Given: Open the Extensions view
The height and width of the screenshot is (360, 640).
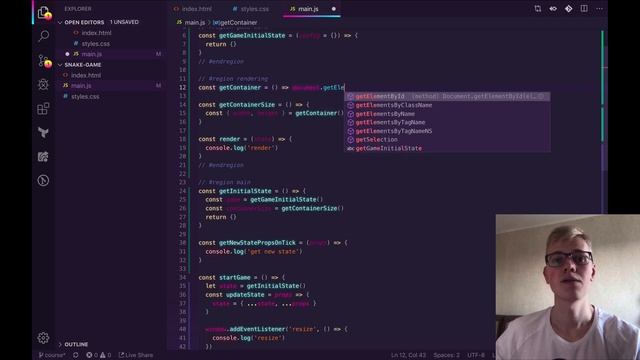Looking at the screenshot, I should pos(43,109).
